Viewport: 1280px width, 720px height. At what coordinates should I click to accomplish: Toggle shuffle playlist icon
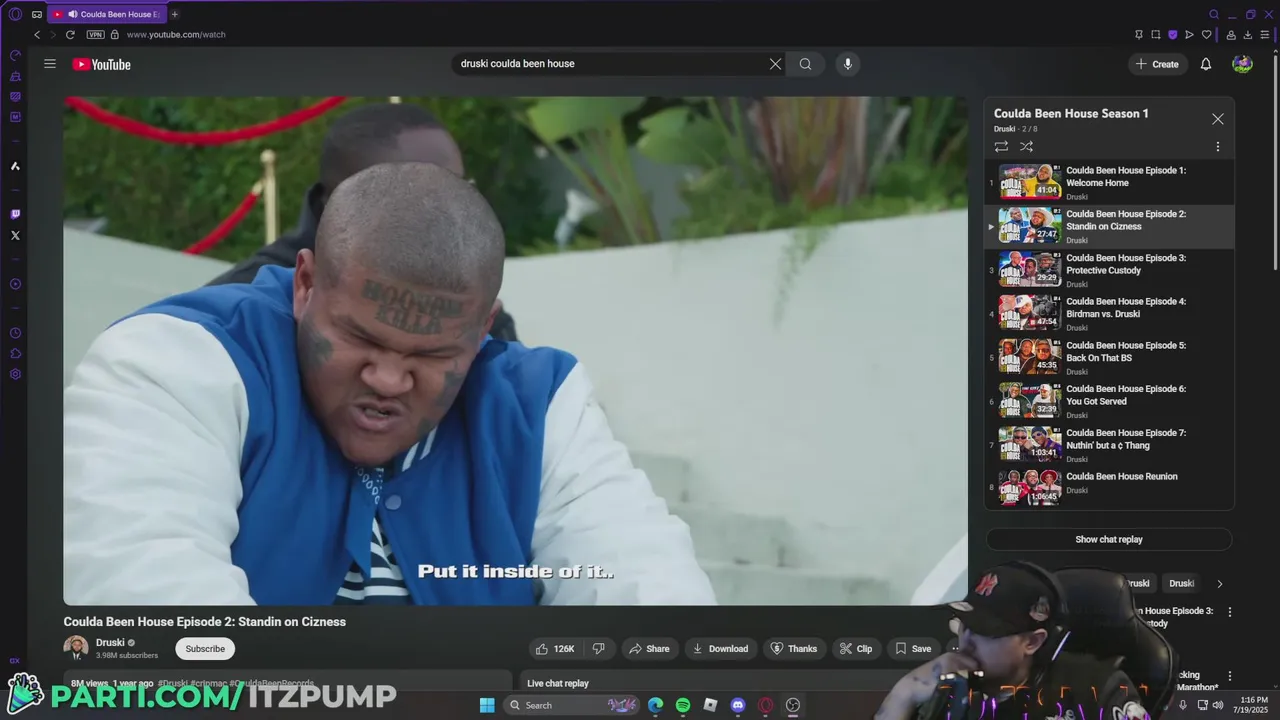click(x=1026, y=146)
